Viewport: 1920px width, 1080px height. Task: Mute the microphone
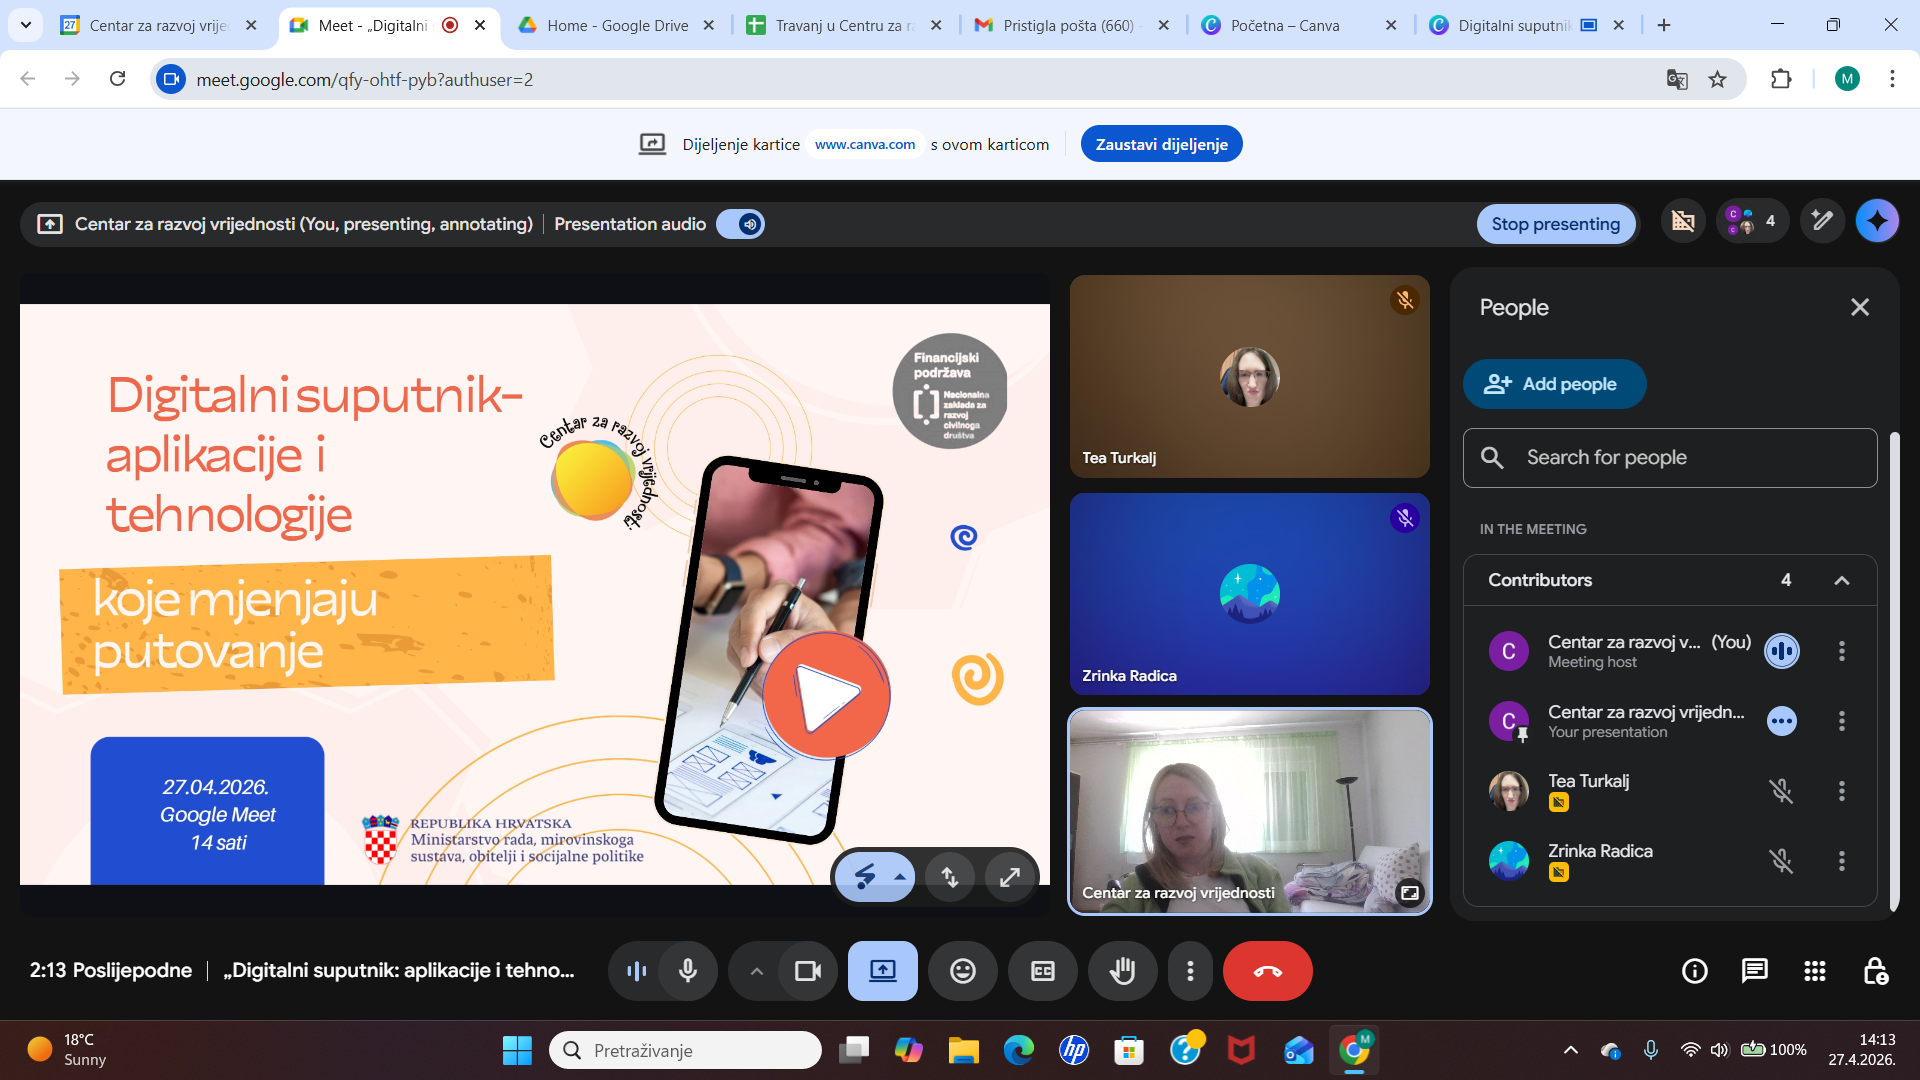coord(688,971)
